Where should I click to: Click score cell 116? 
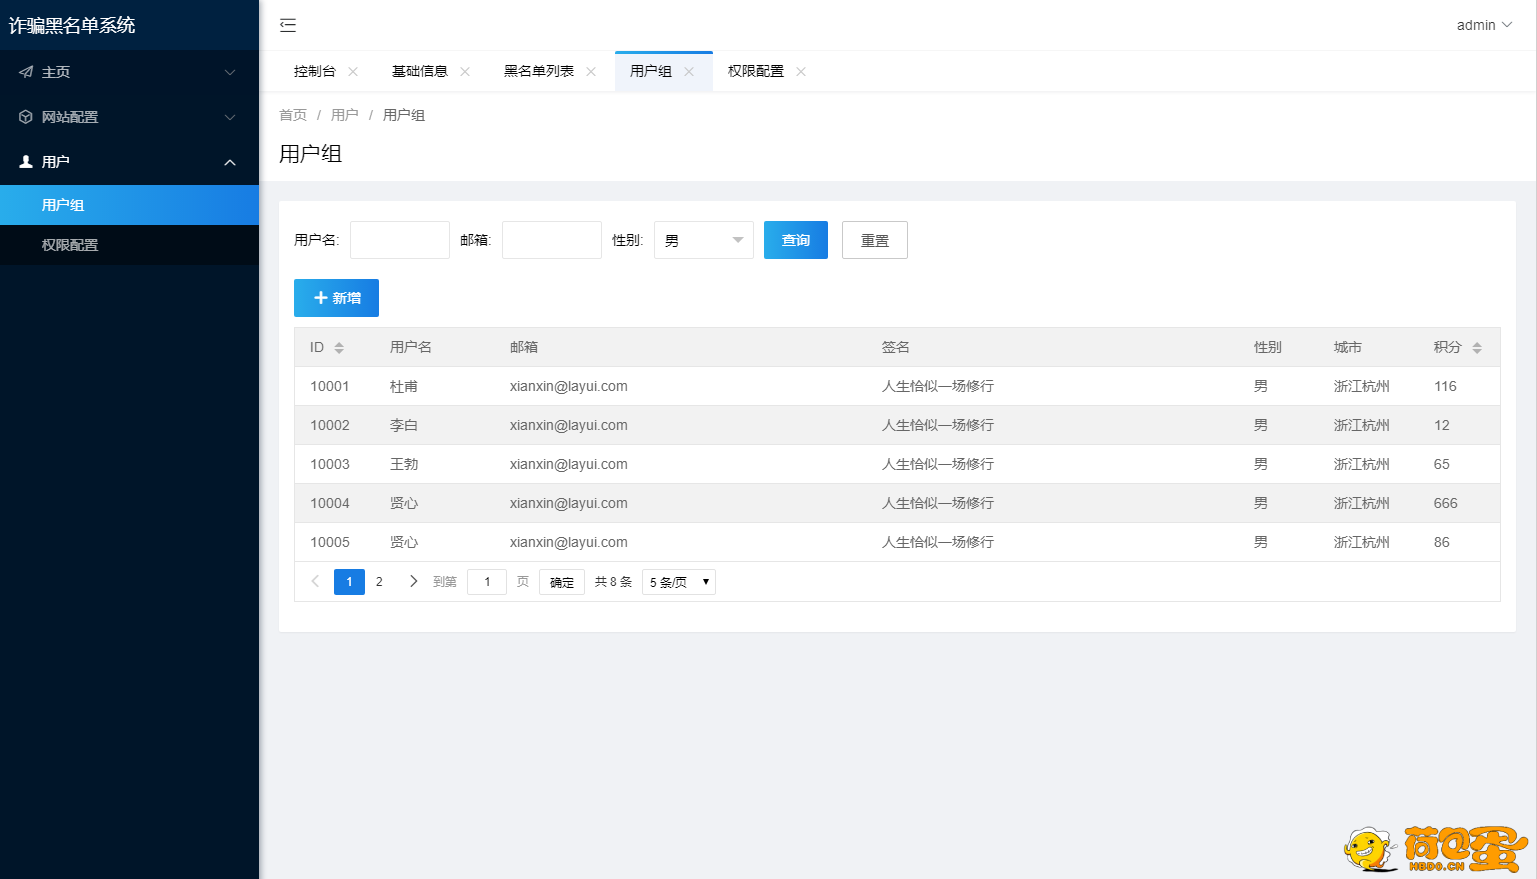pyautogui.click(x=1445, y=386)
